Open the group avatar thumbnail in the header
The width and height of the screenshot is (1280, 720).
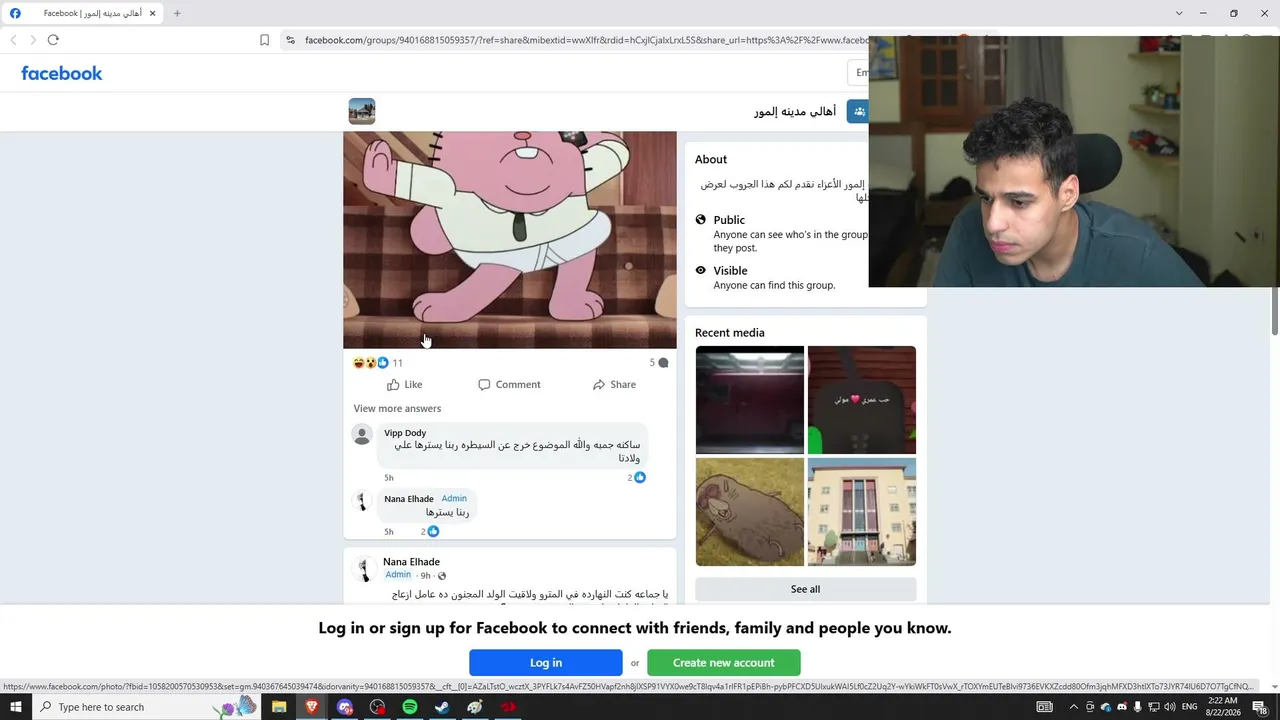(362, 111)
